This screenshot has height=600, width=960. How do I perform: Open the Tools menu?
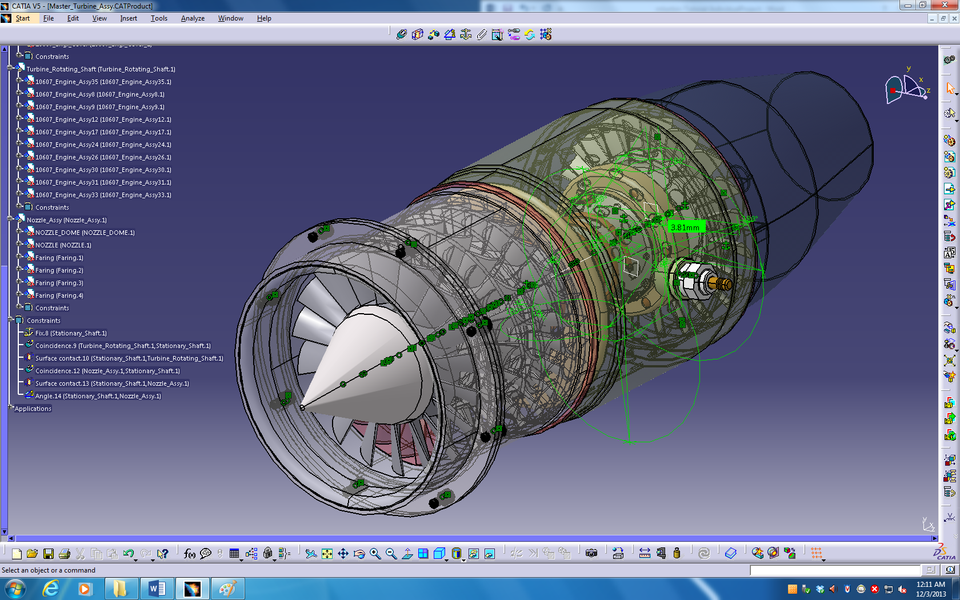[158, 17]
